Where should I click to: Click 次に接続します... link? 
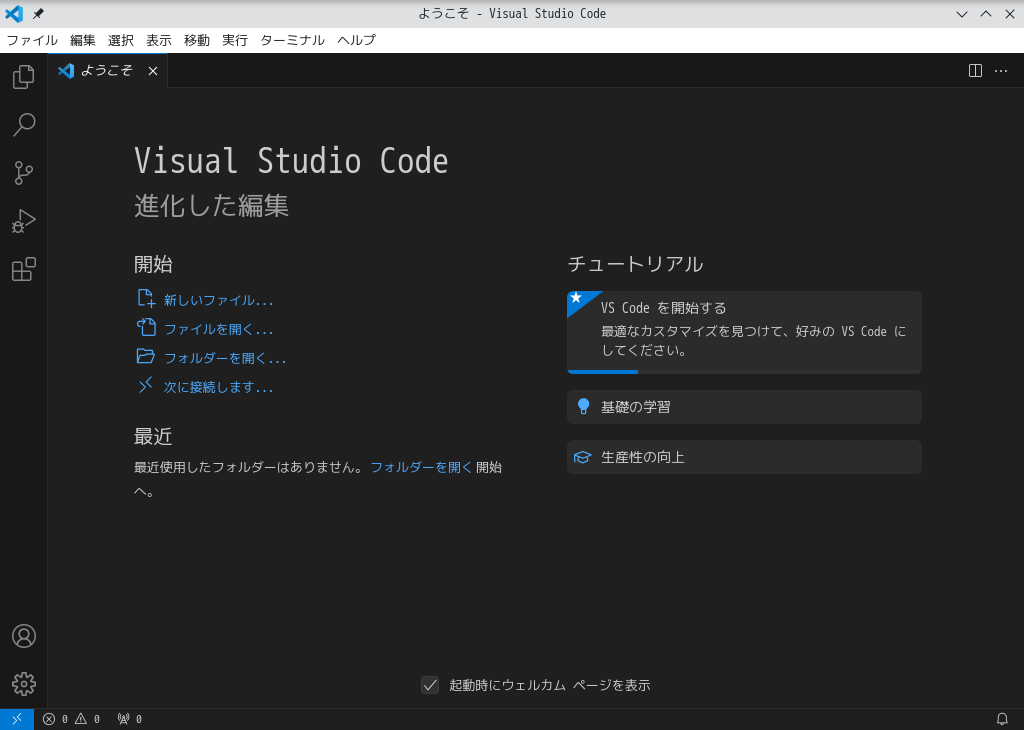[218, 387]
